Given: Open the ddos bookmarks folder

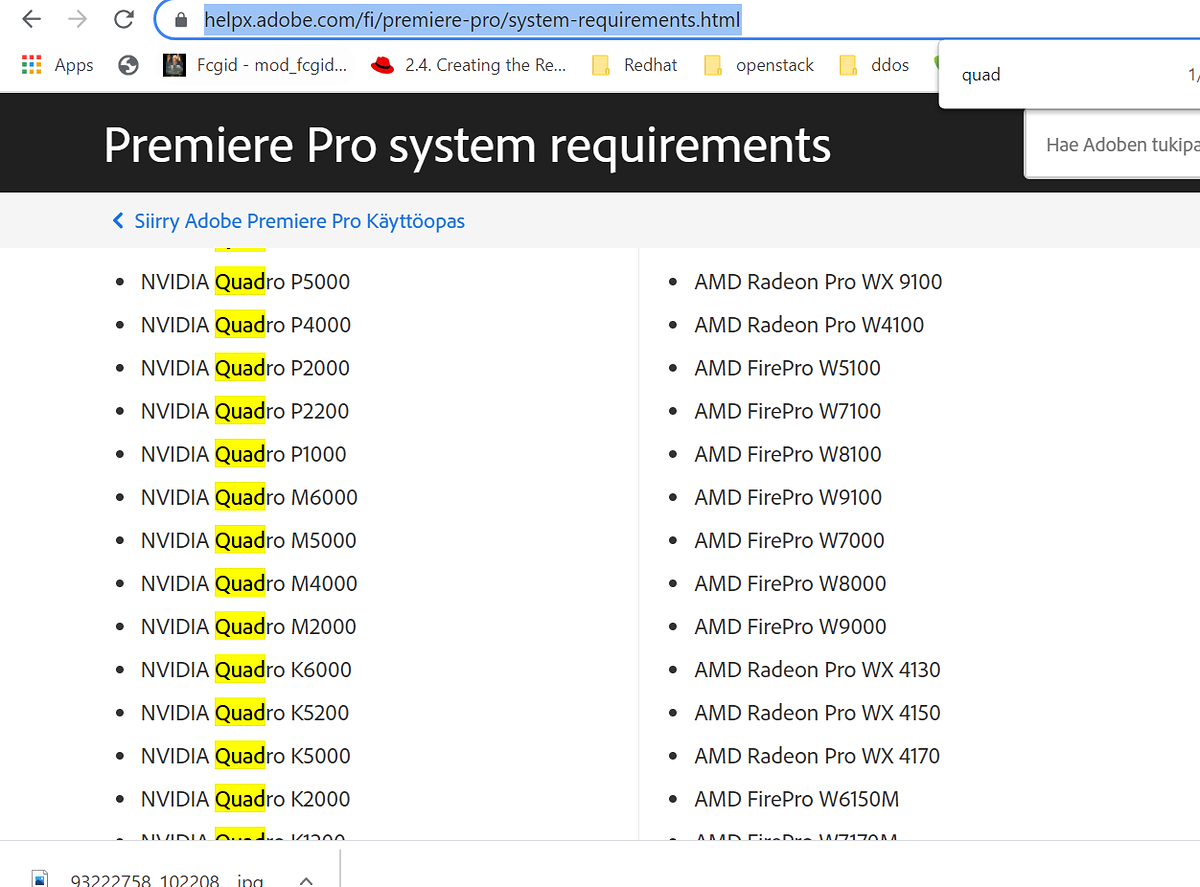Looking at the screenshot, I should [874, 65].
